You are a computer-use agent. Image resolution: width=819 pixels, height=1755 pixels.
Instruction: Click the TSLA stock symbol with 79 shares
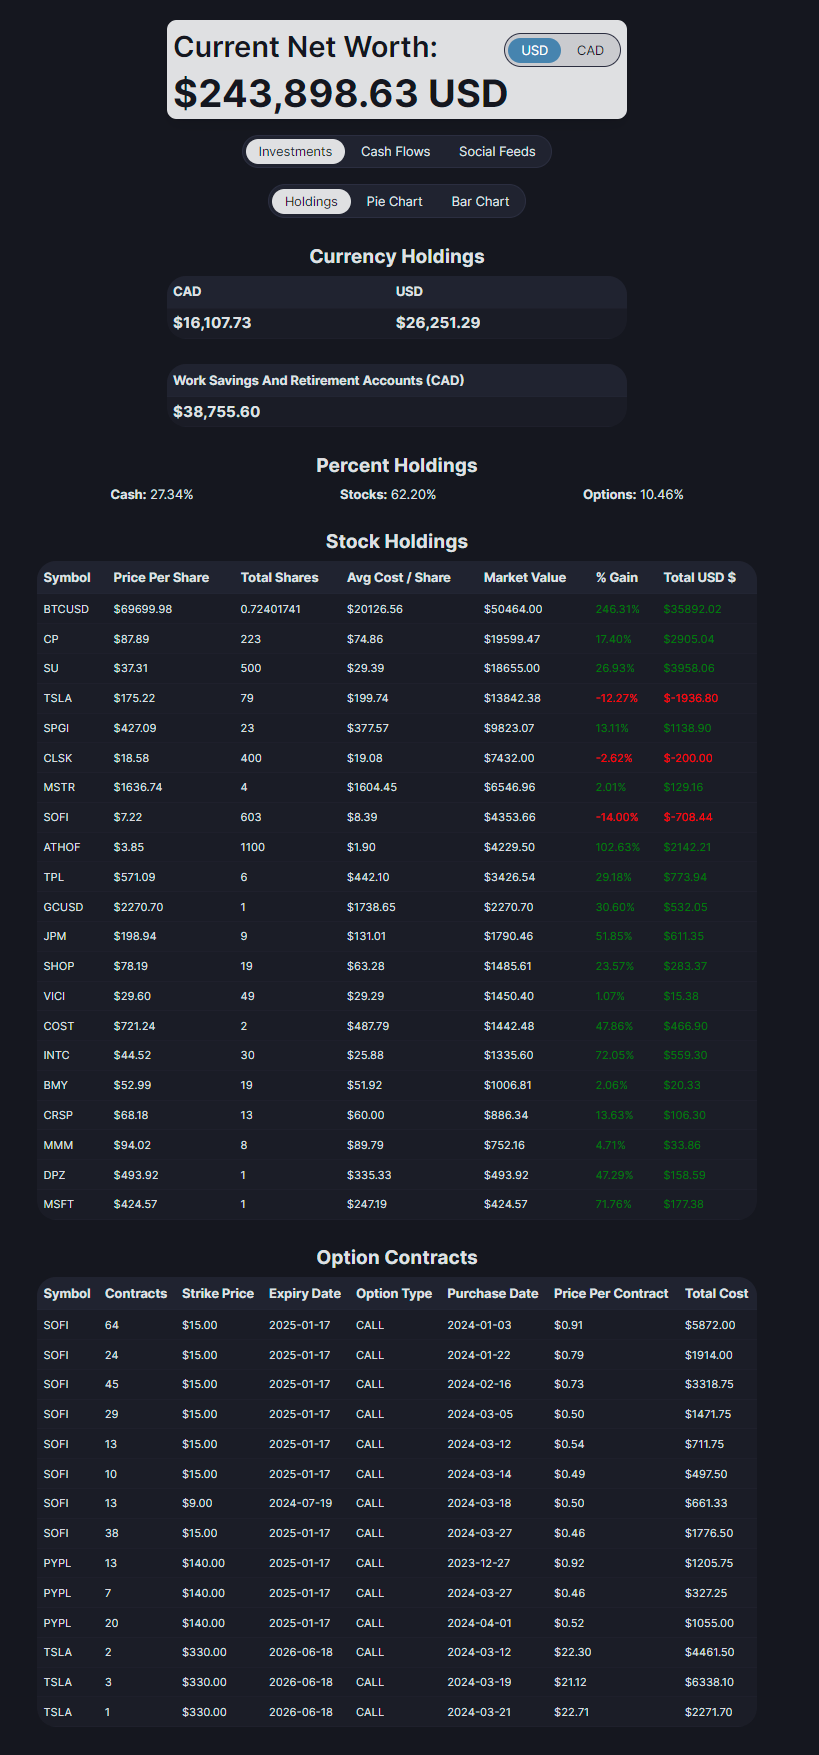tap(57, 698)
